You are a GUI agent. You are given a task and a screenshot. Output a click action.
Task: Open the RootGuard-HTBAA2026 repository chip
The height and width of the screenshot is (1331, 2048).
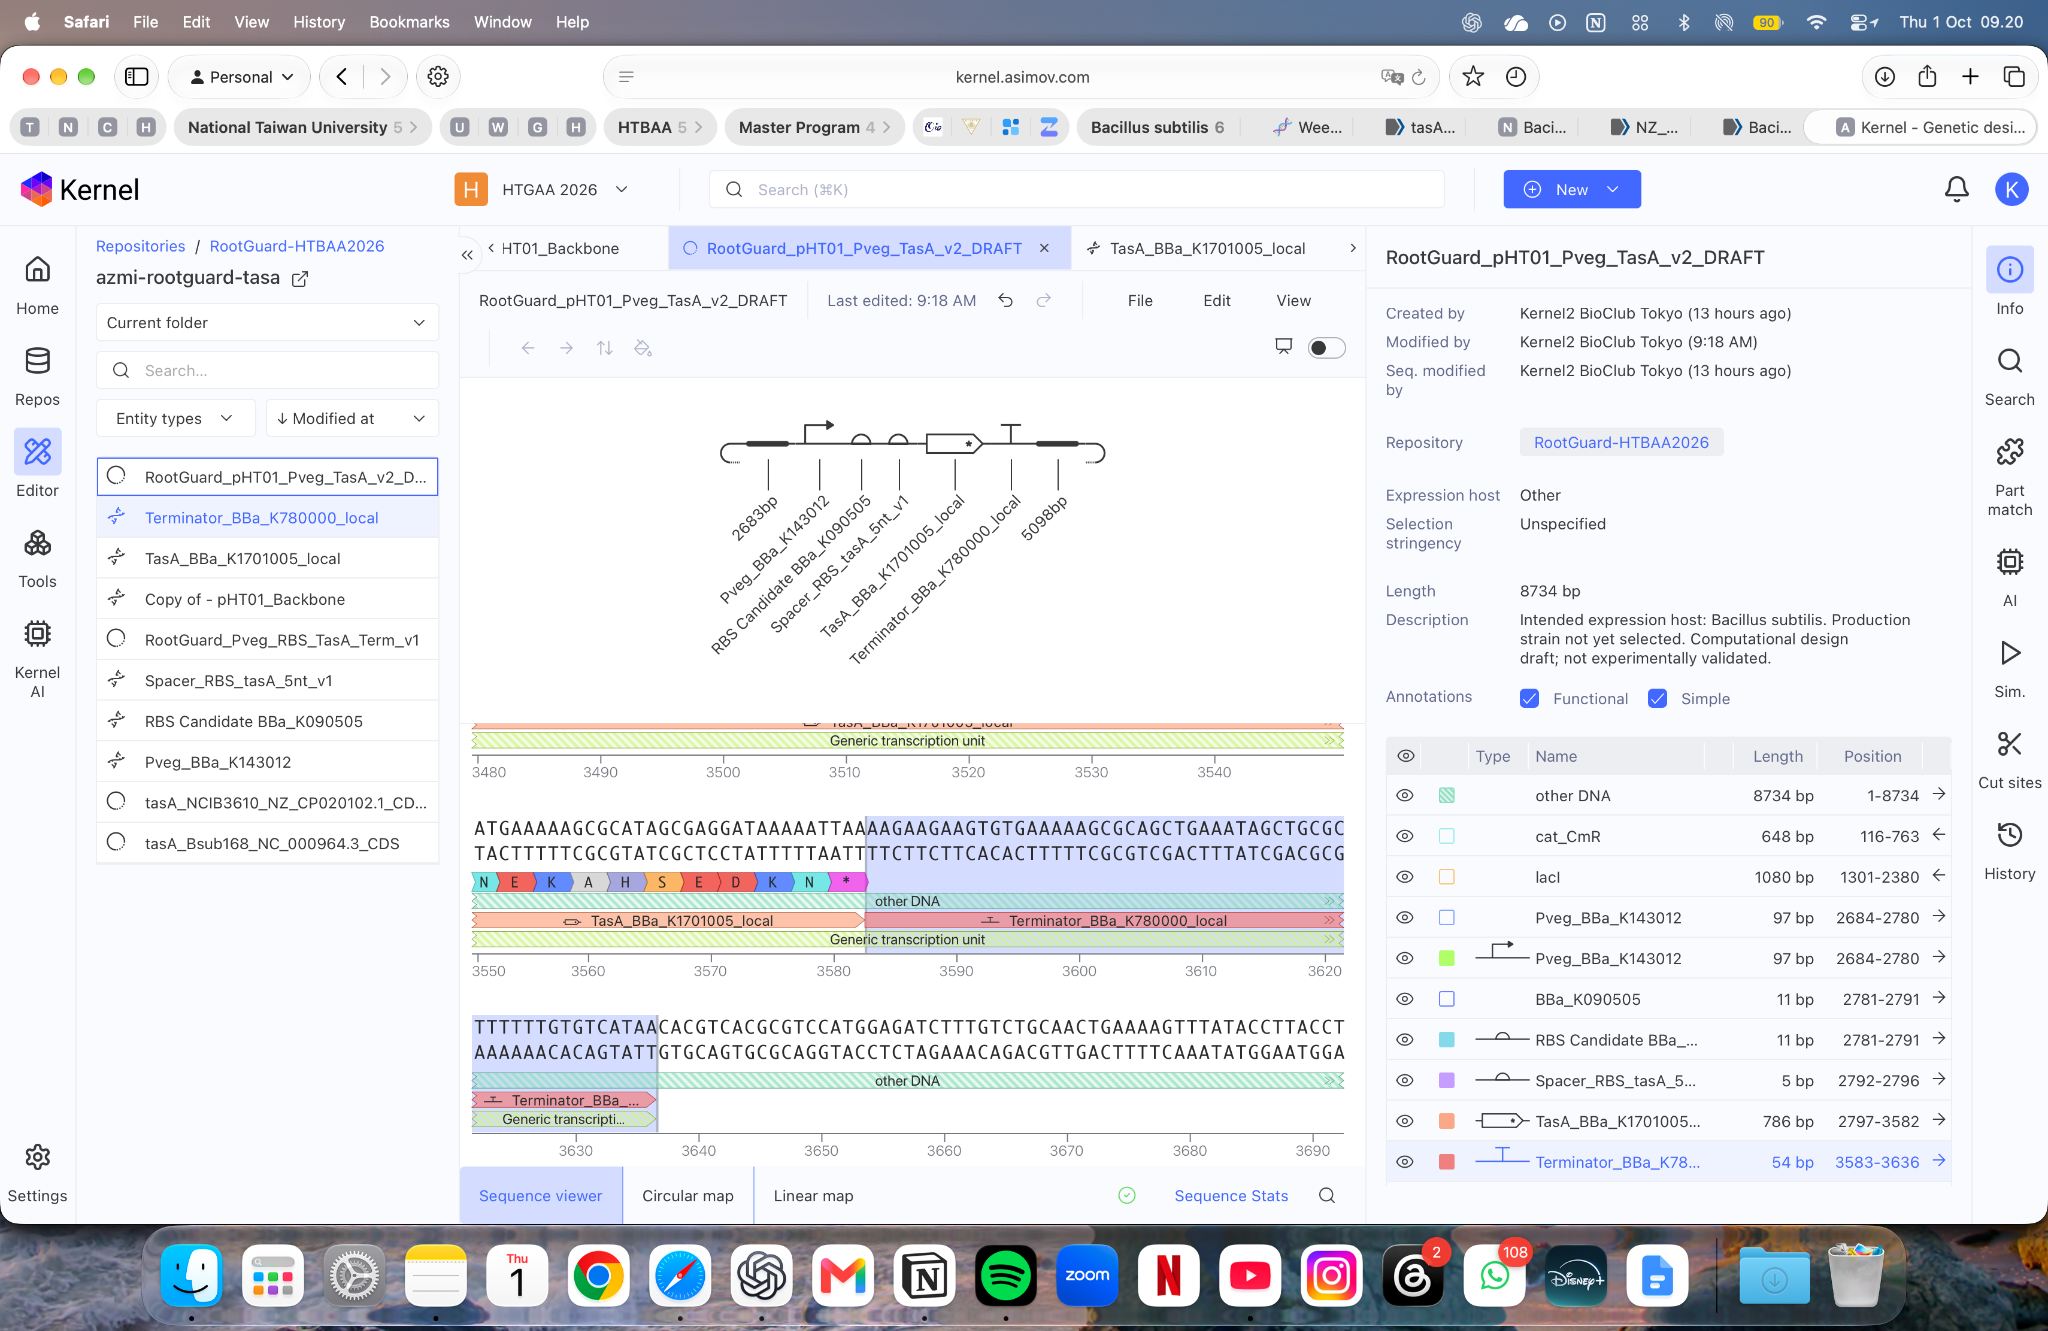pos(1621,442)
